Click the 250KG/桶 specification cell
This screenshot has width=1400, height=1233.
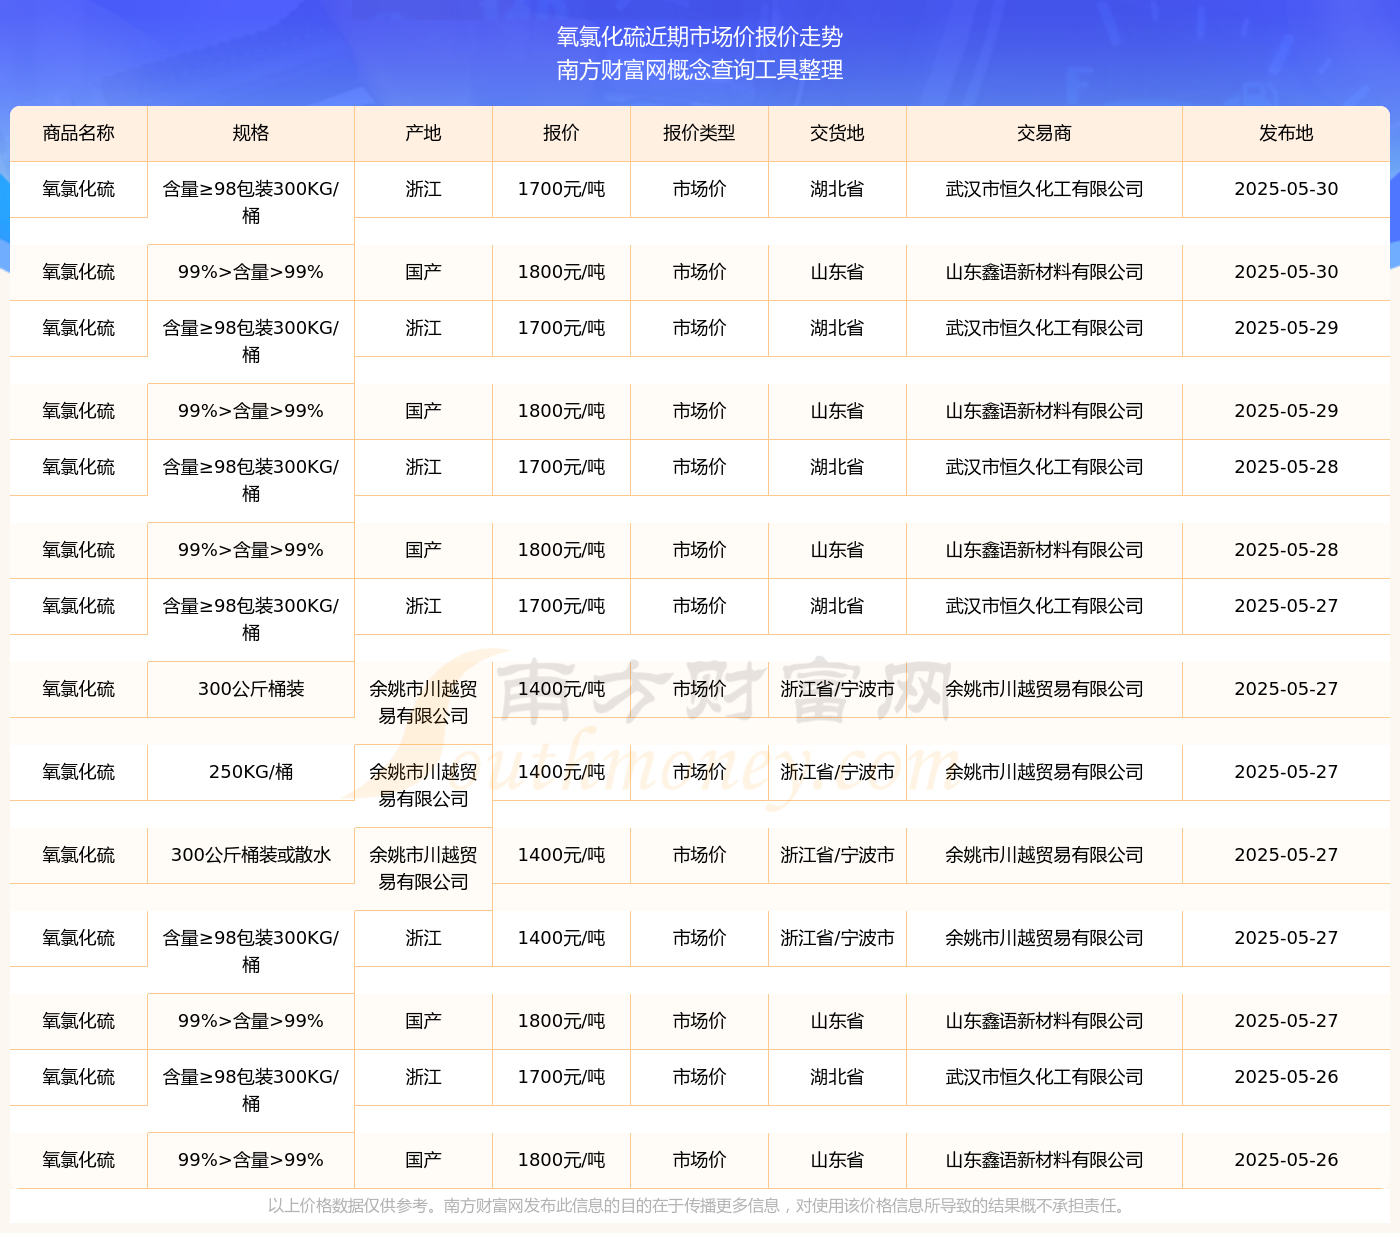[x=251, y=772]
